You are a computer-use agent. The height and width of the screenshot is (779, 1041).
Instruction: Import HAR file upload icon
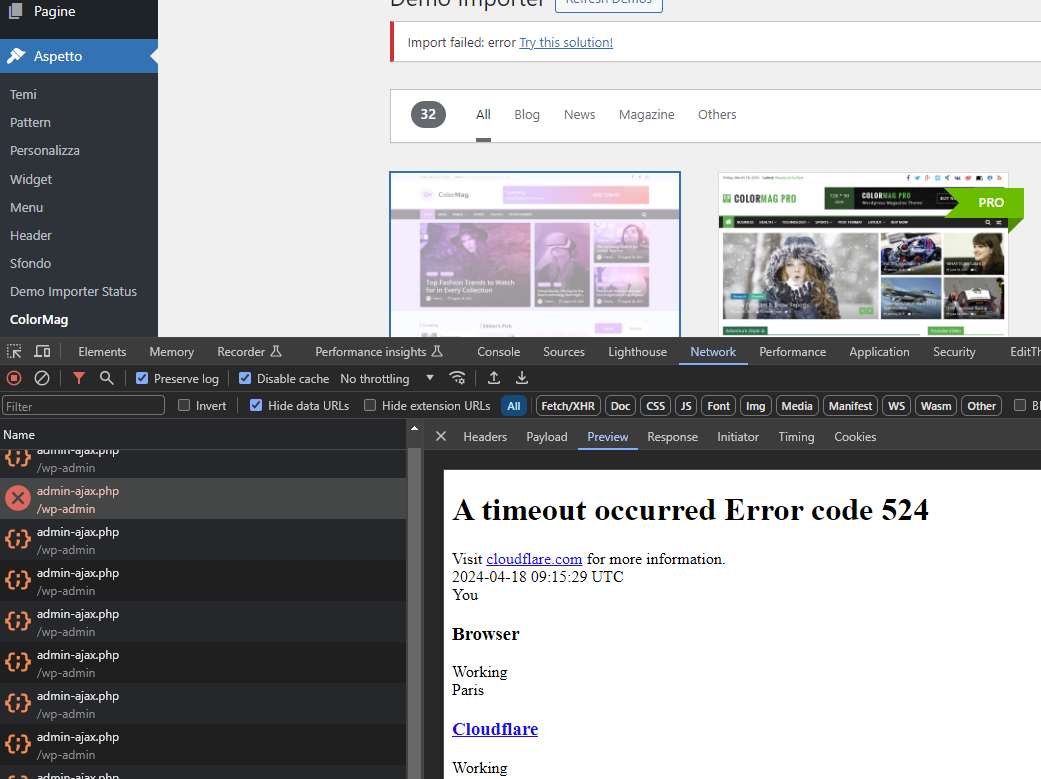(494, 379)
